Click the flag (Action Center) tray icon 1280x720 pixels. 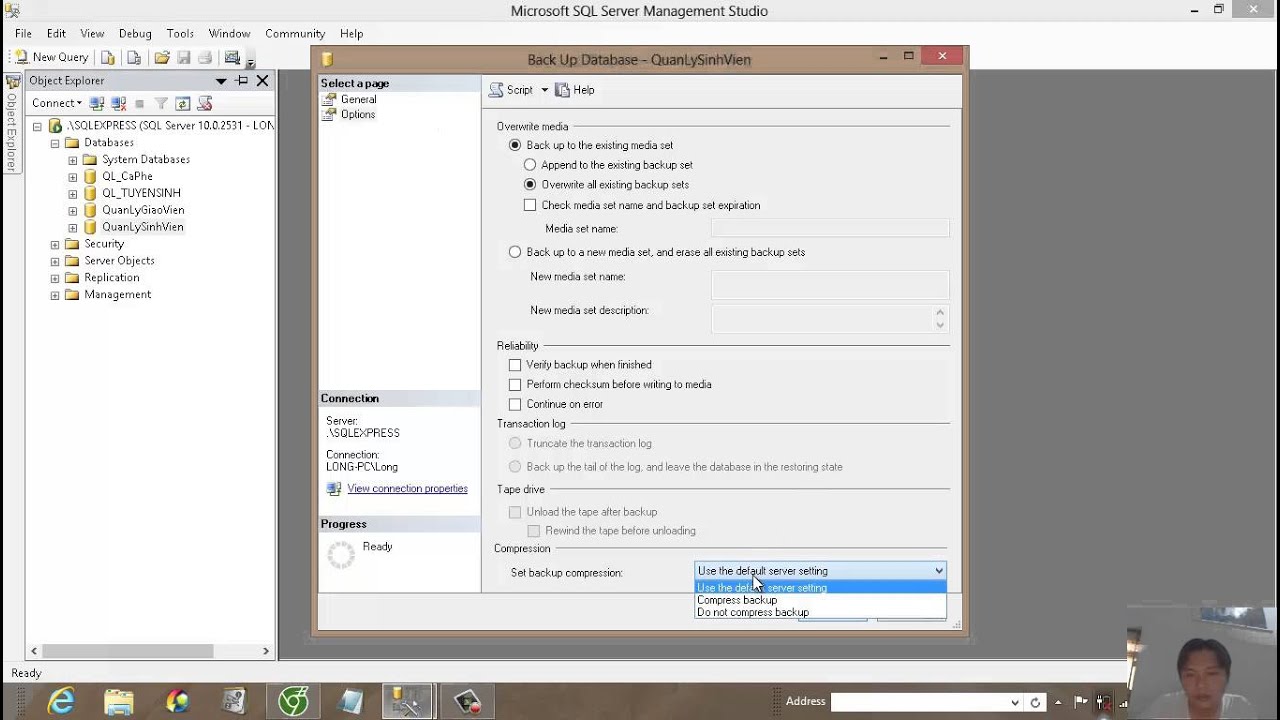pyautogui.click(x=1081, y=702)
